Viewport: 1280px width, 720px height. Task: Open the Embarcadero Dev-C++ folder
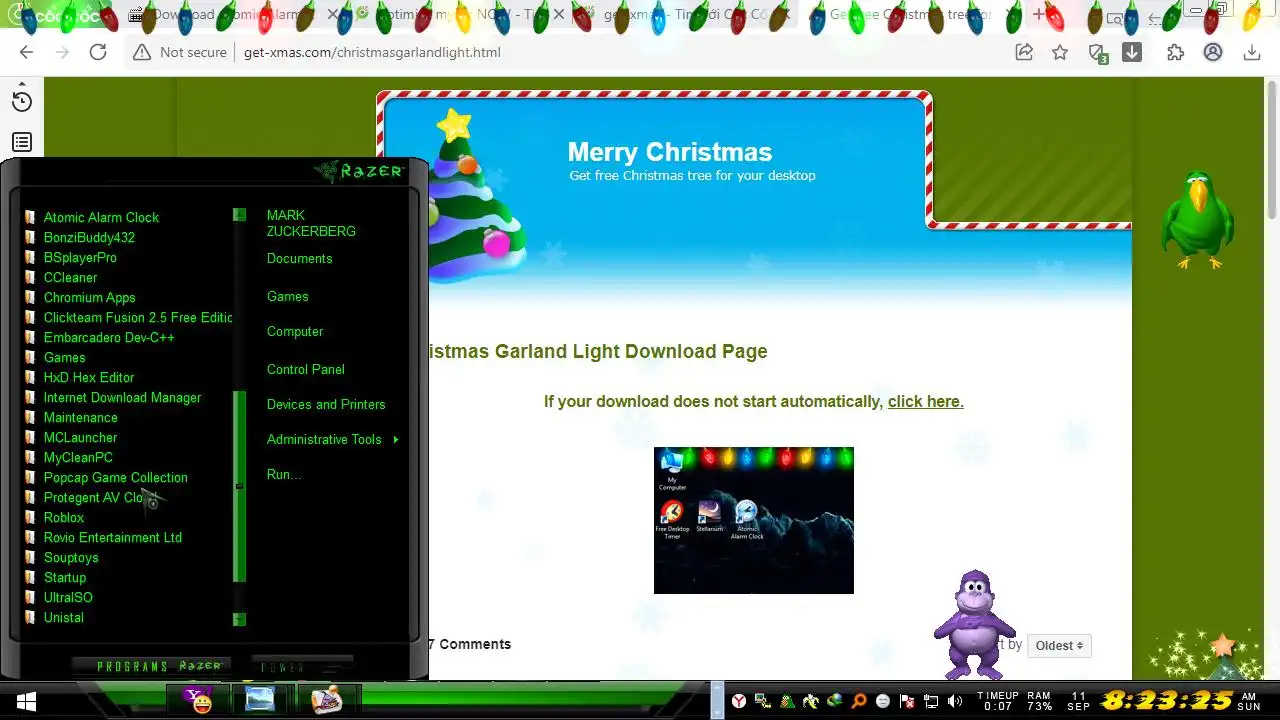coord(109,337)
